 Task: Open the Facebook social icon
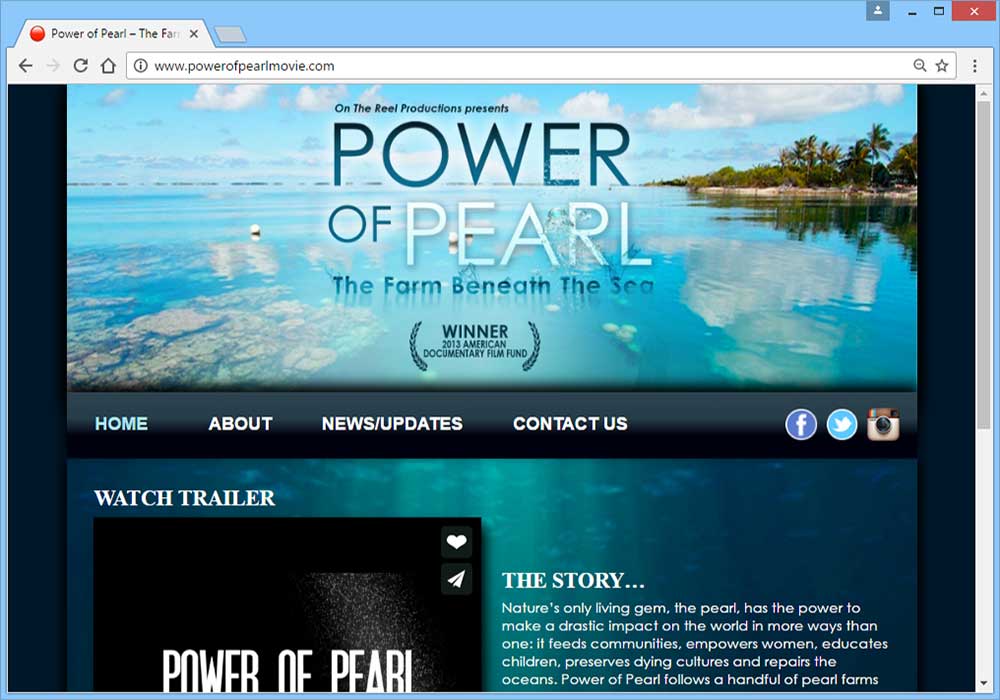pos(801,425)
